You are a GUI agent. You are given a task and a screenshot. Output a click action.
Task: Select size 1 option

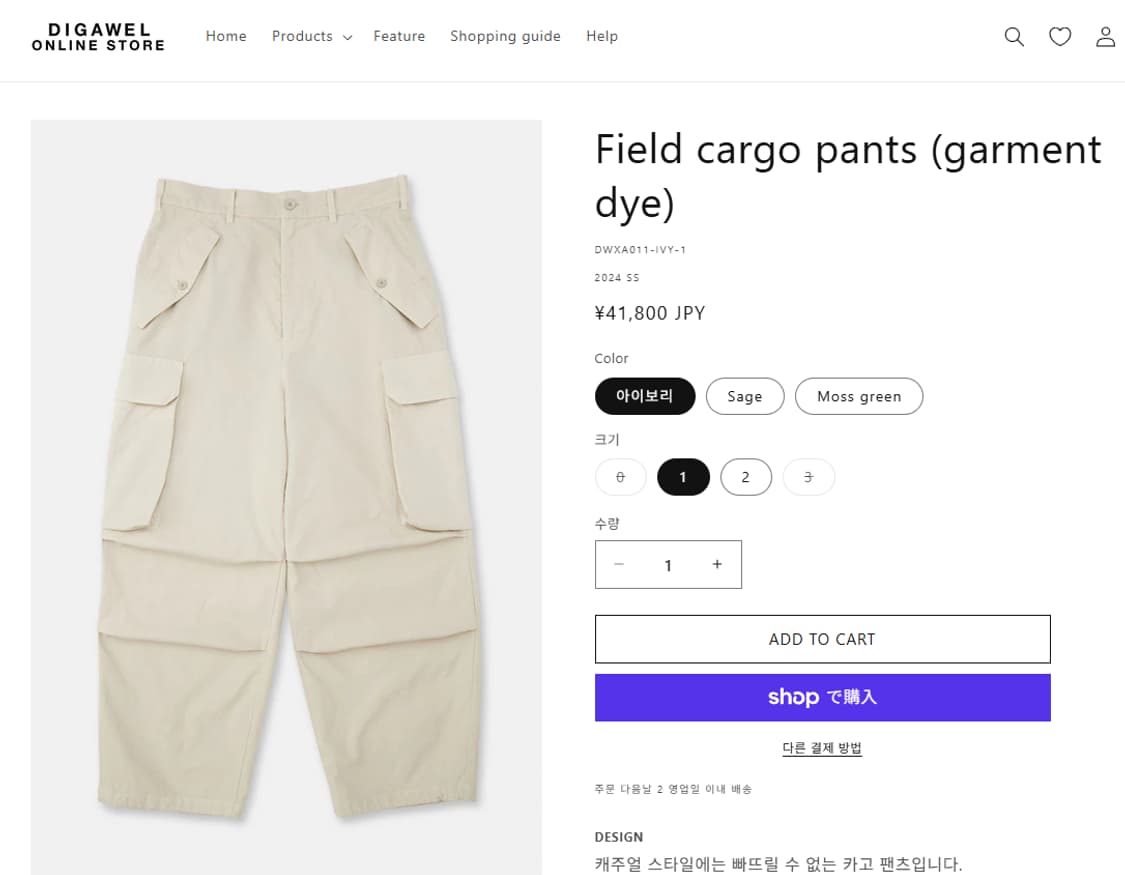tap(683, 477)
